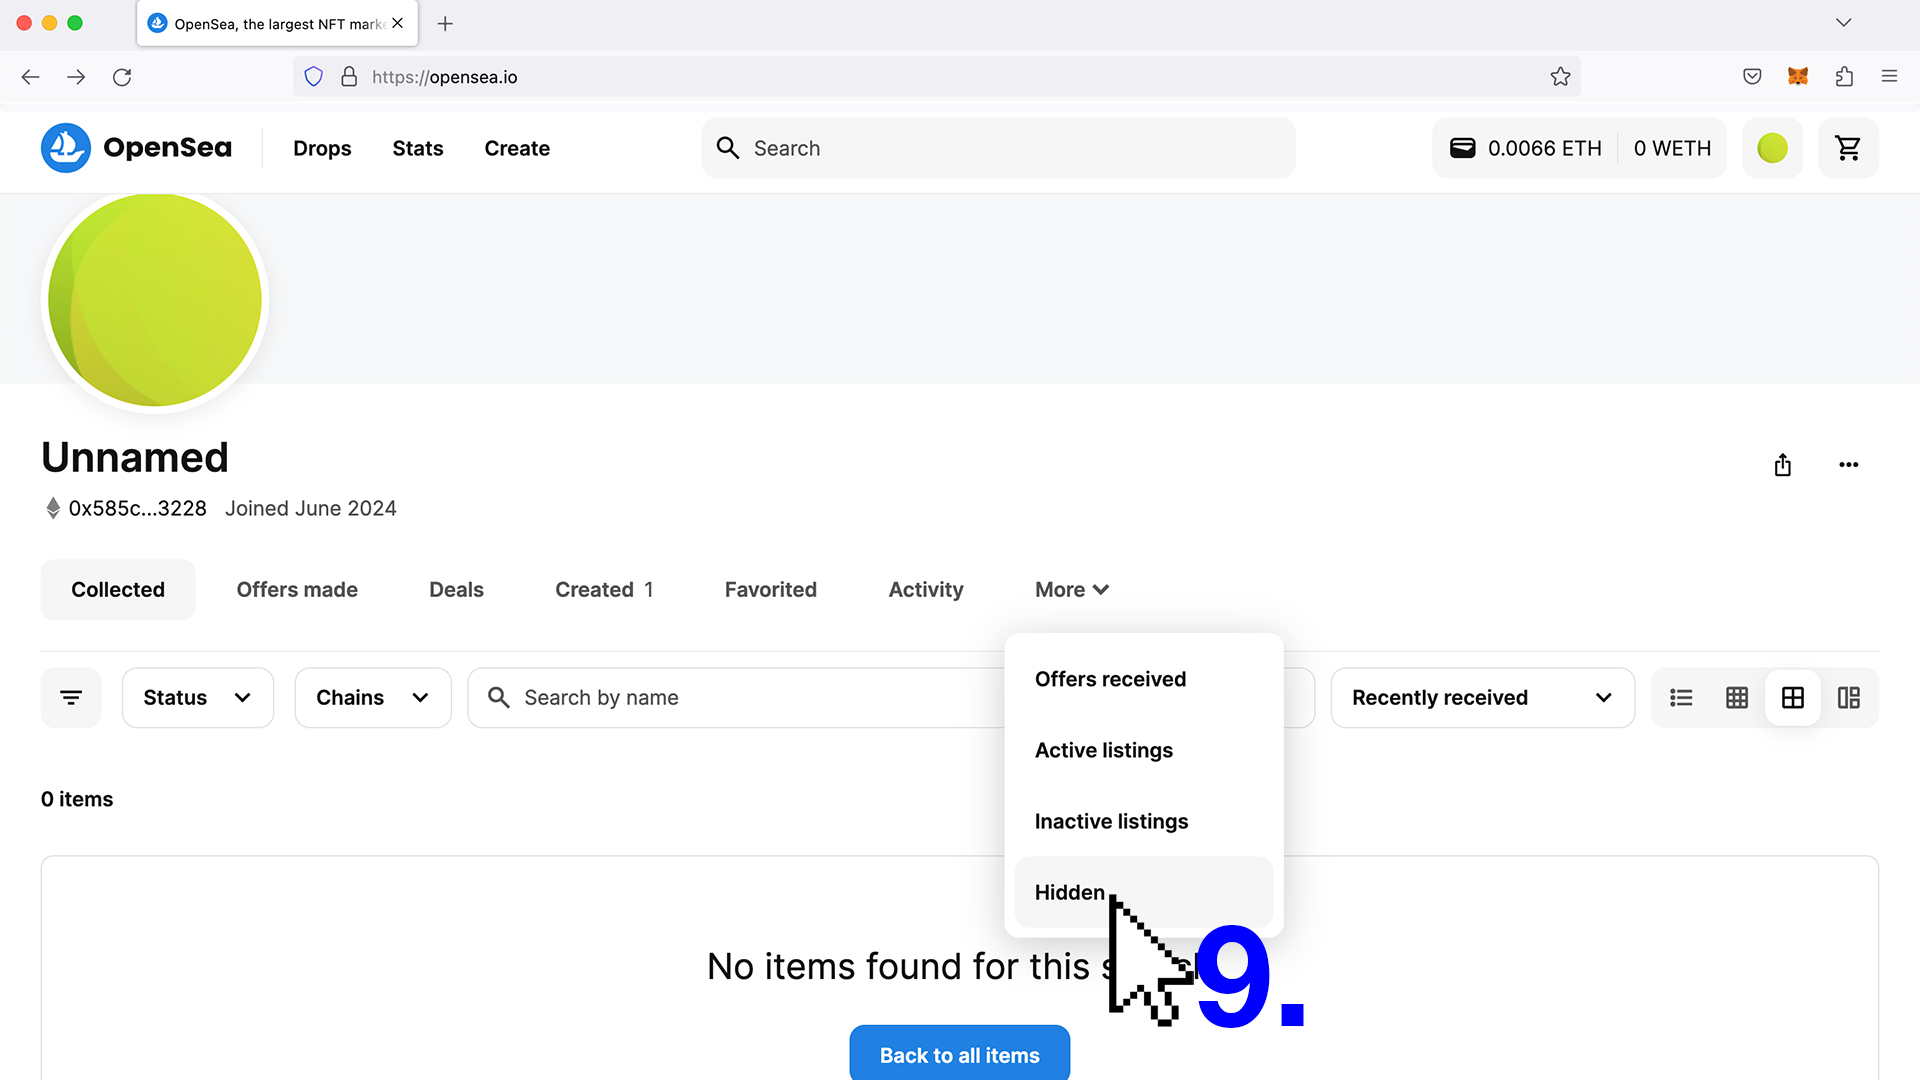Switch to small grid view layout
This screenshot has width=1920, height=1080.
coord(1737,697)
